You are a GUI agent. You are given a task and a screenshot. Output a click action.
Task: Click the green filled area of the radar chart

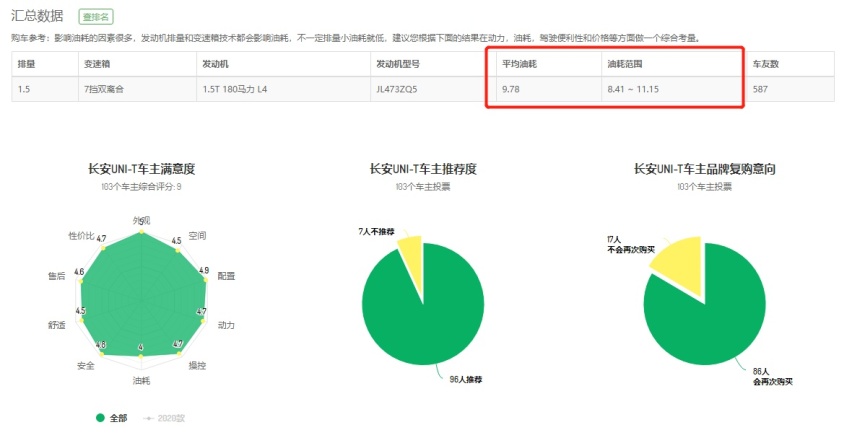coord(141,296)
